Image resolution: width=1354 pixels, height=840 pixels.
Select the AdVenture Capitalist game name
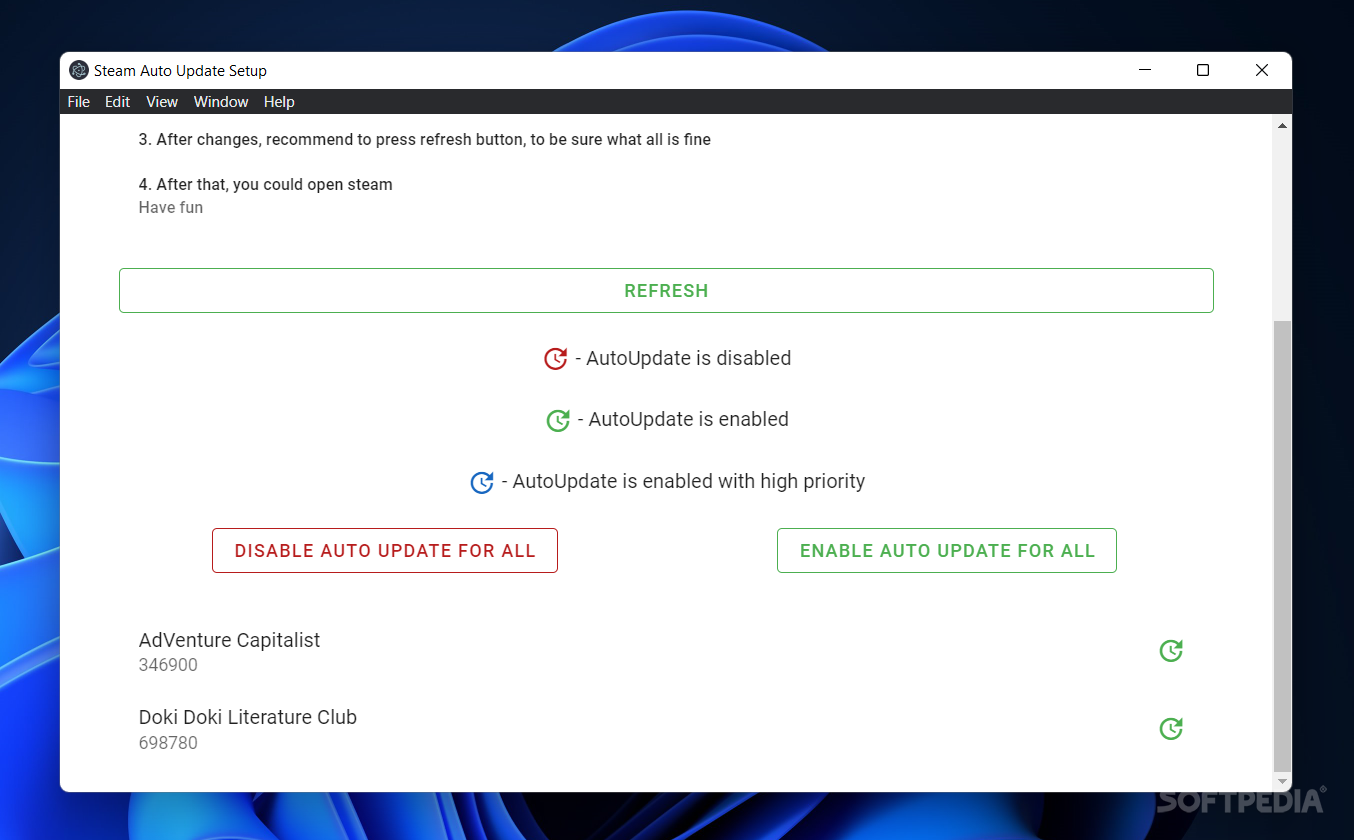[x=230, y=640]
